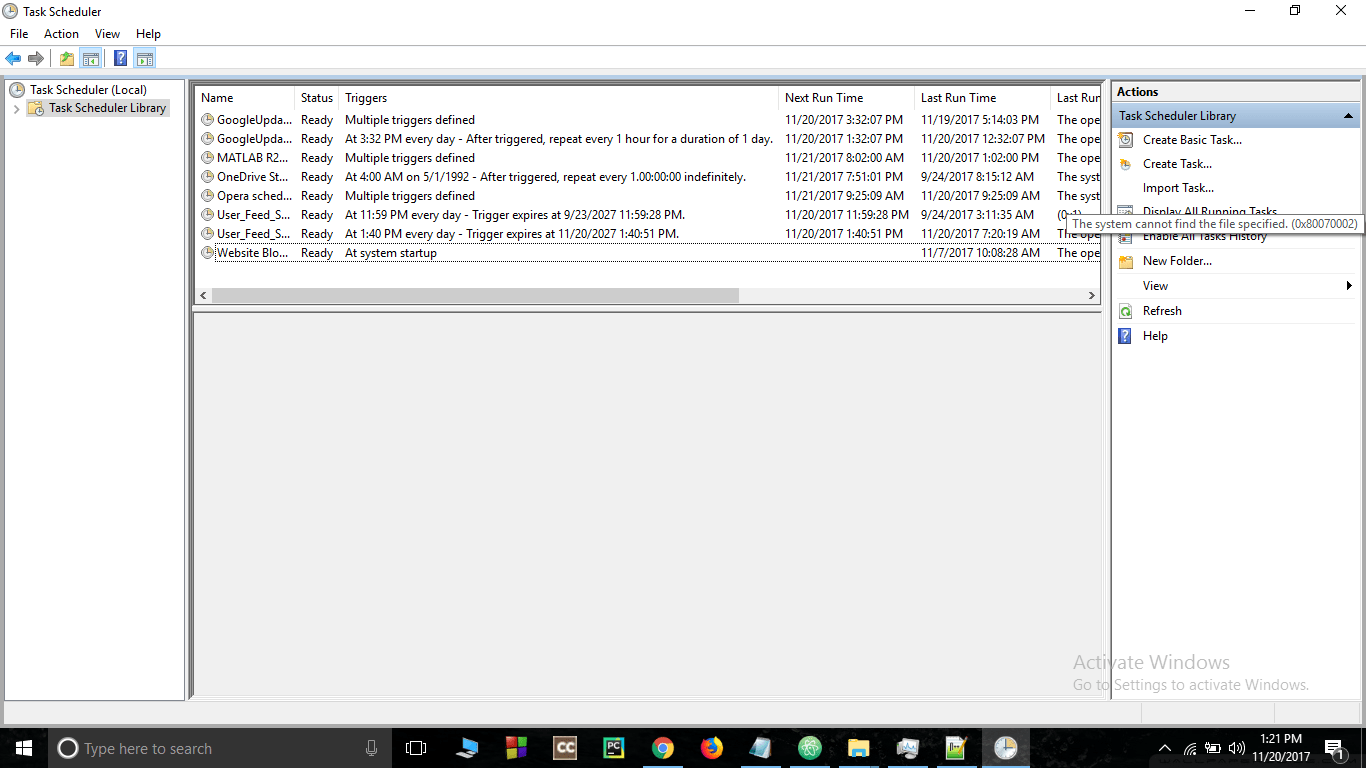Toggle the Show/Hide Action Pane icon
Viewport: 1366px width, 768px height.
[x=144, y=59]
